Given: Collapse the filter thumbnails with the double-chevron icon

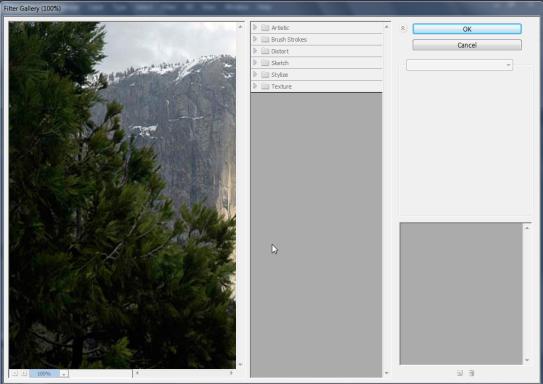Looking at the screenshot, I should (x=403, y=28).
